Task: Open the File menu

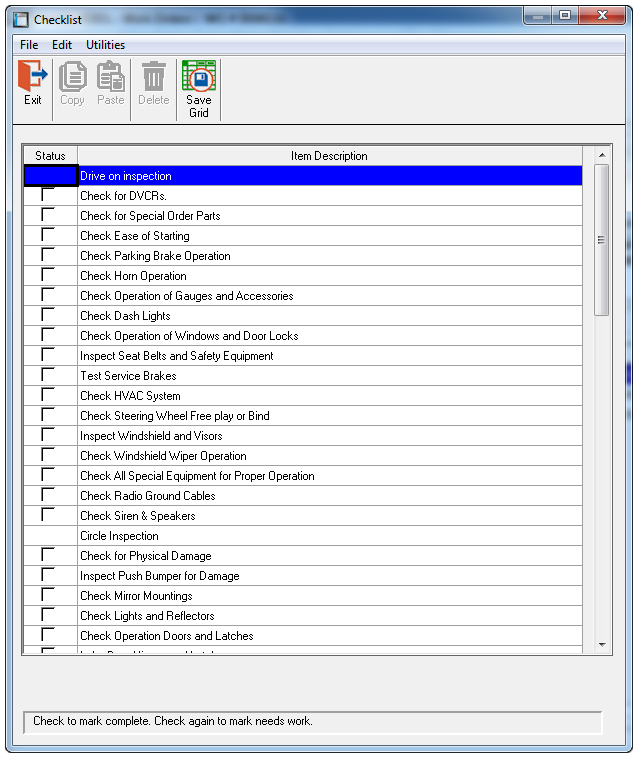Action: (x=29, y=45)
